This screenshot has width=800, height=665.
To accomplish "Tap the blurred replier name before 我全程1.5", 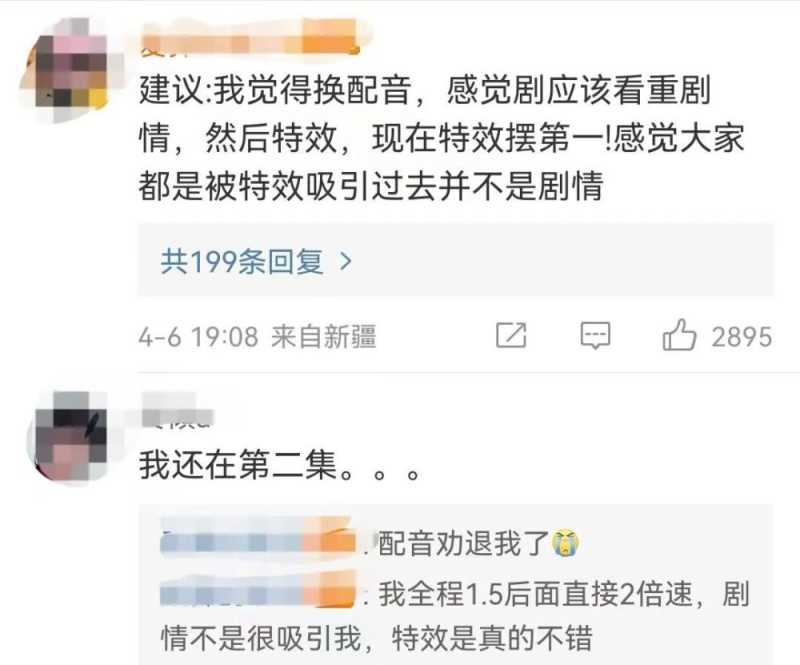I will (x=258, y=593).
